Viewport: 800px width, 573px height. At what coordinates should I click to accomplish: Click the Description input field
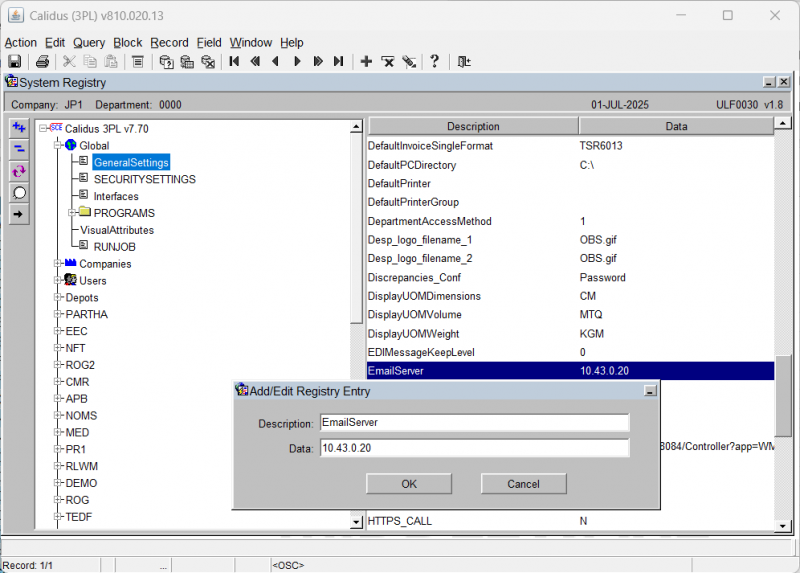pos(474,422)
